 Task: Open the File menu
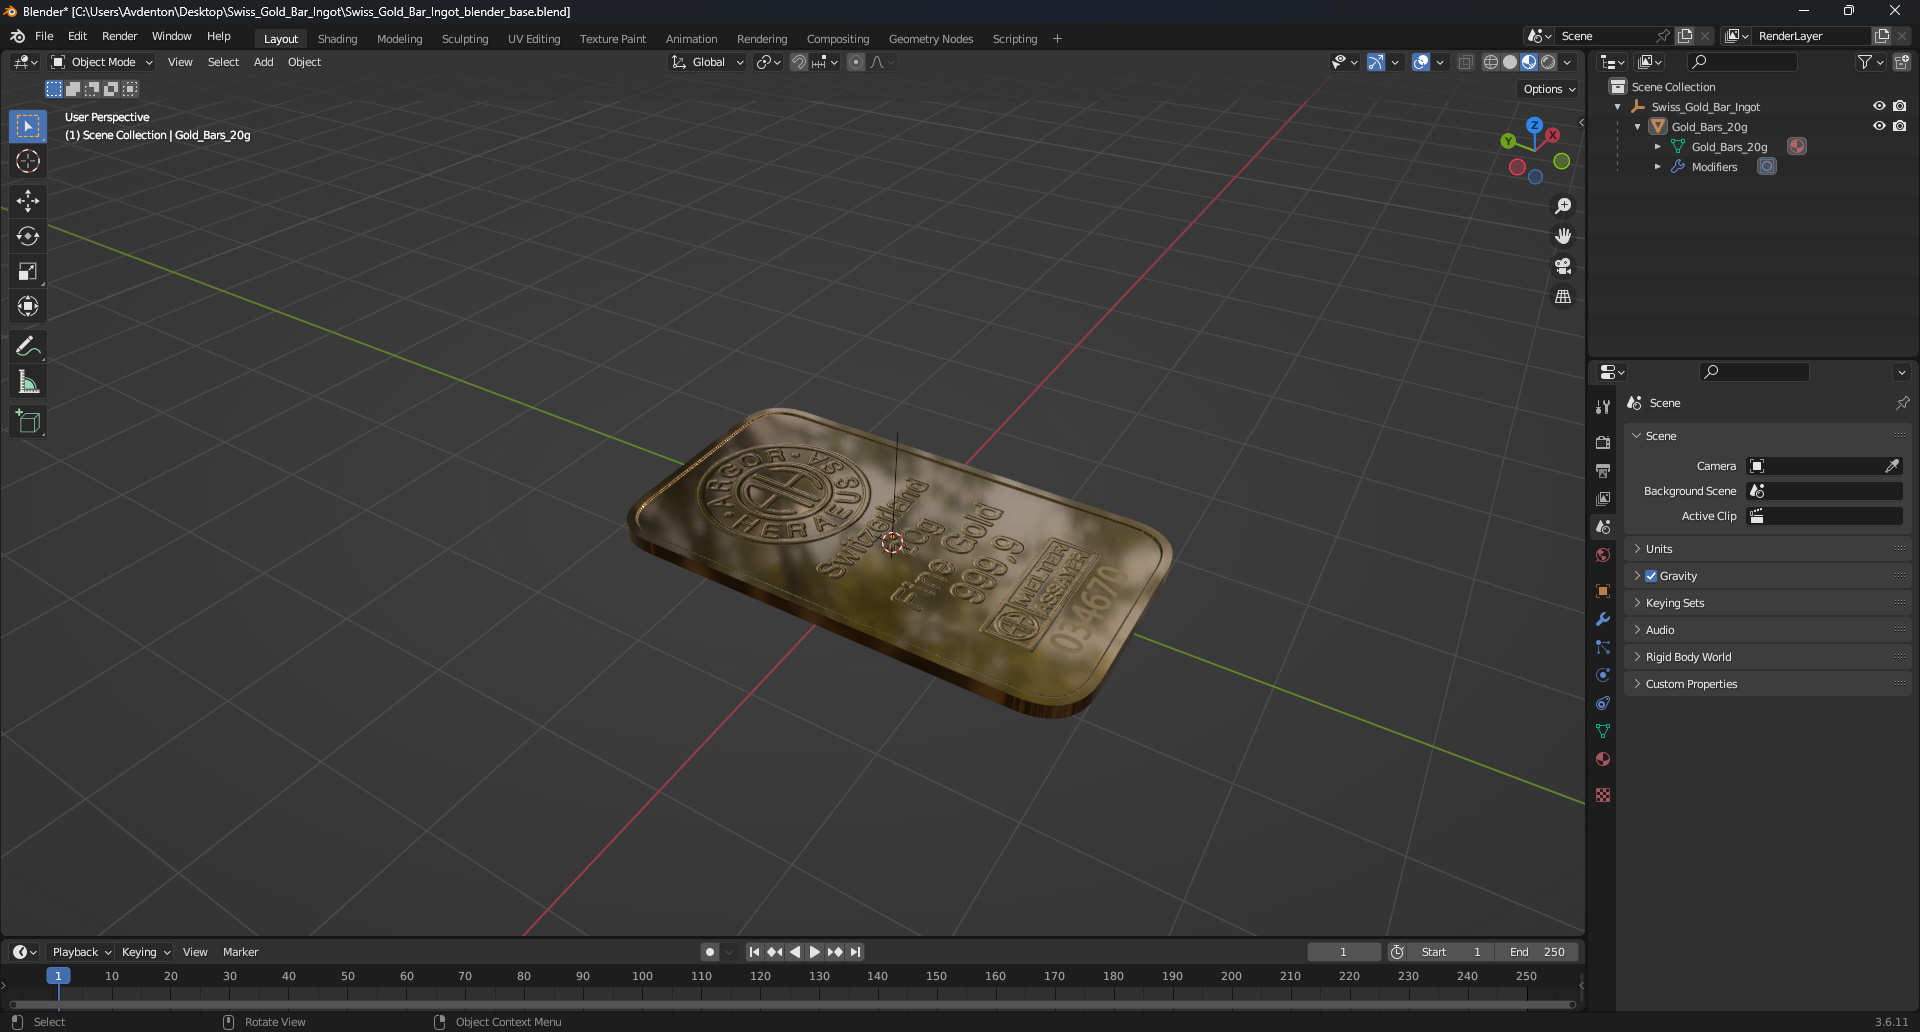(x=44, y=36)
